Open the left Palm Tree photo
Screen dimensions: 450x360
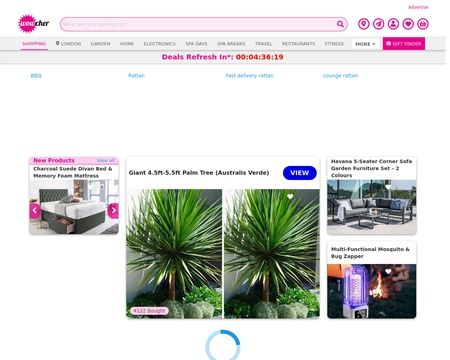[x=174, y=254]
